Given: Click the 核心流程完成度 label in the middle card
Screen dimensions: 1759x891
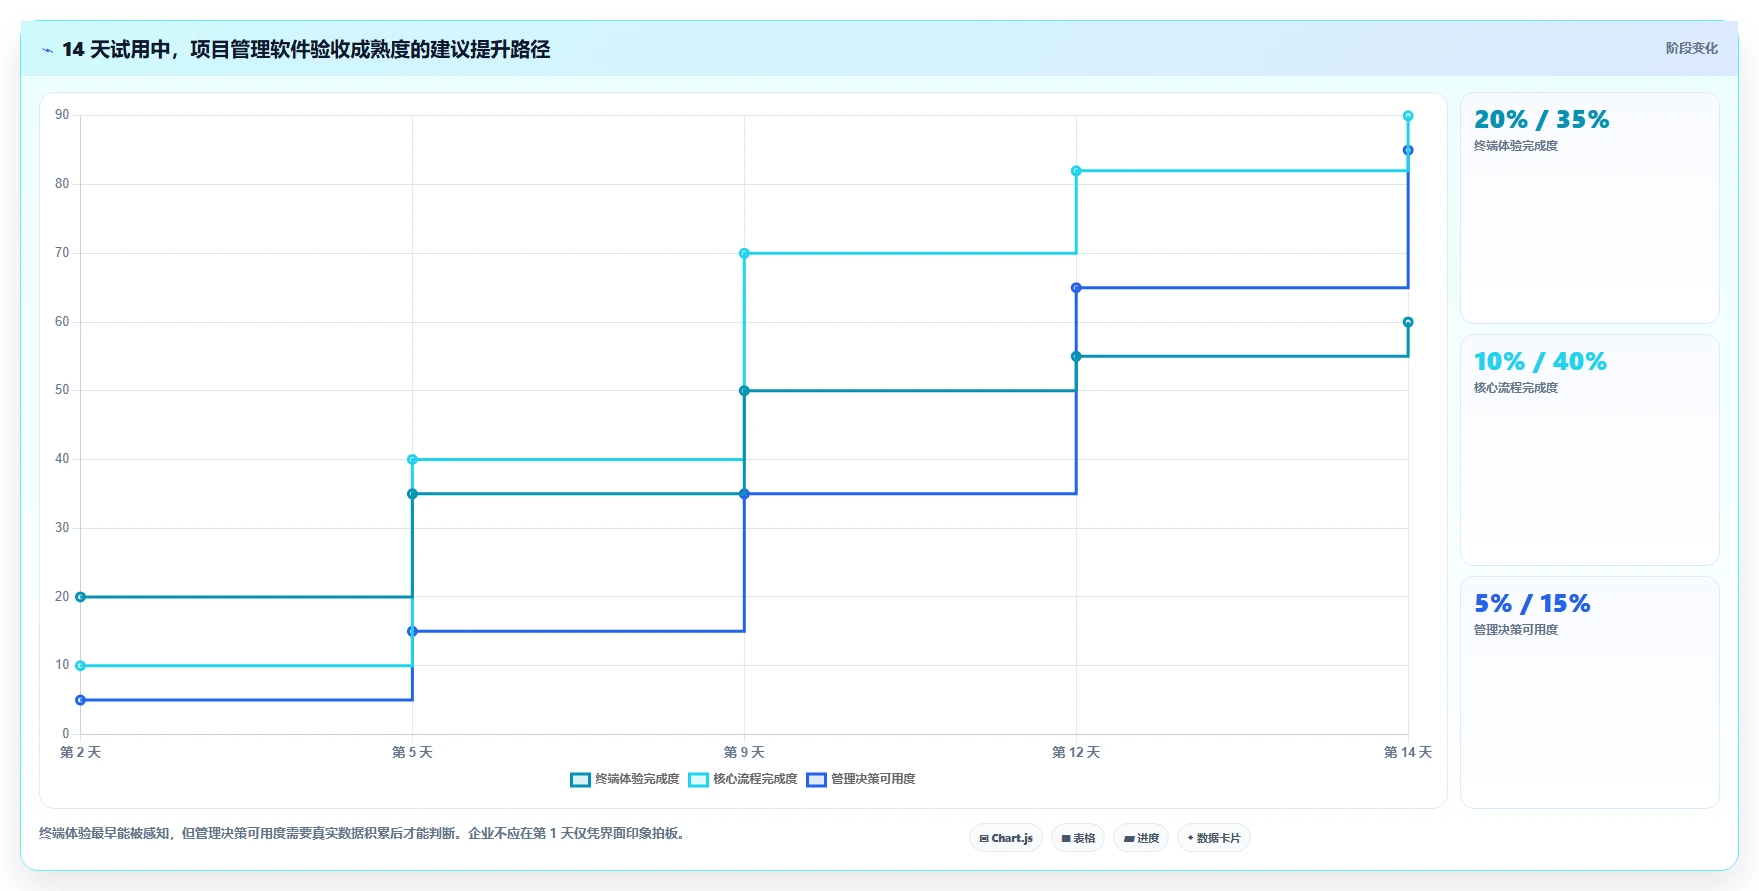Looking at the screenshot, I should [x=1516, y=388].
